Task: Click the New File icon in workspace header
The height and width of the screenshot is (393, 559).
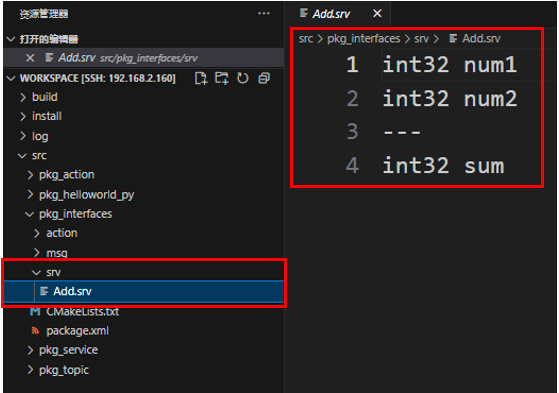Action: [201, 78]
